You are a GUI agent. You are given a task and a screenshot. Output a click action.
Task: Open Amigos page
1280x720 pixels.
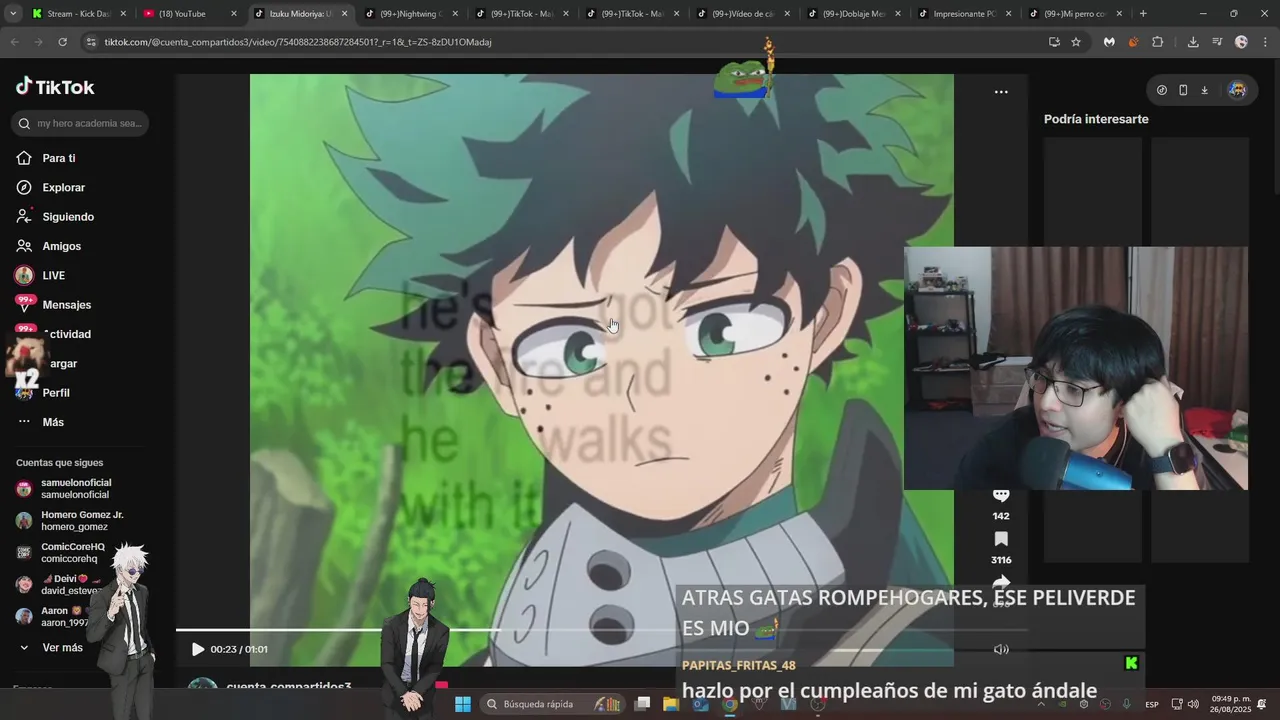coord(61,246)
